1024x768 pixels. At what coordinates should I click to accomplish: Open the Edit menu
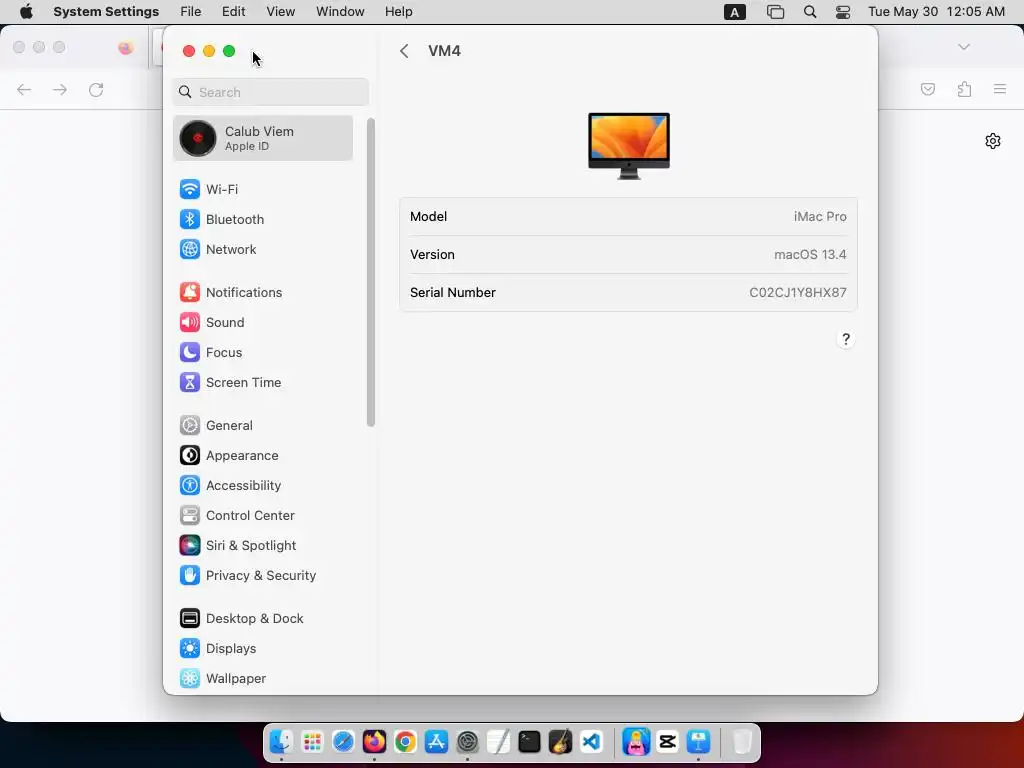(233, 12)
